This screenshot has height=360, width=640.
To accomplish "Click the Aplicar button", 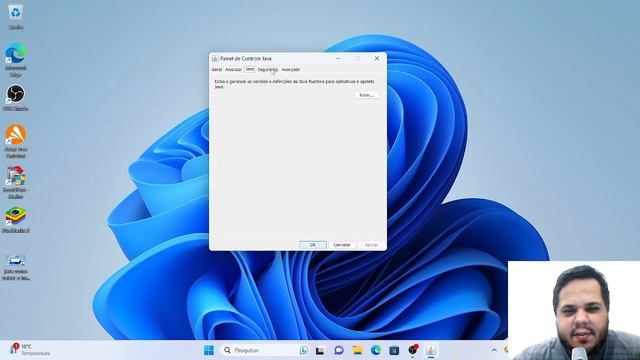I will pyautogui.click(x=371, y=245).
